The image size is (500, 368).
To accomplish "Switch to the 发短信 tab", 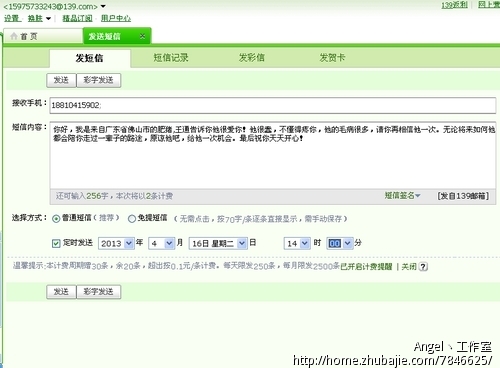I will pos(90,58).
